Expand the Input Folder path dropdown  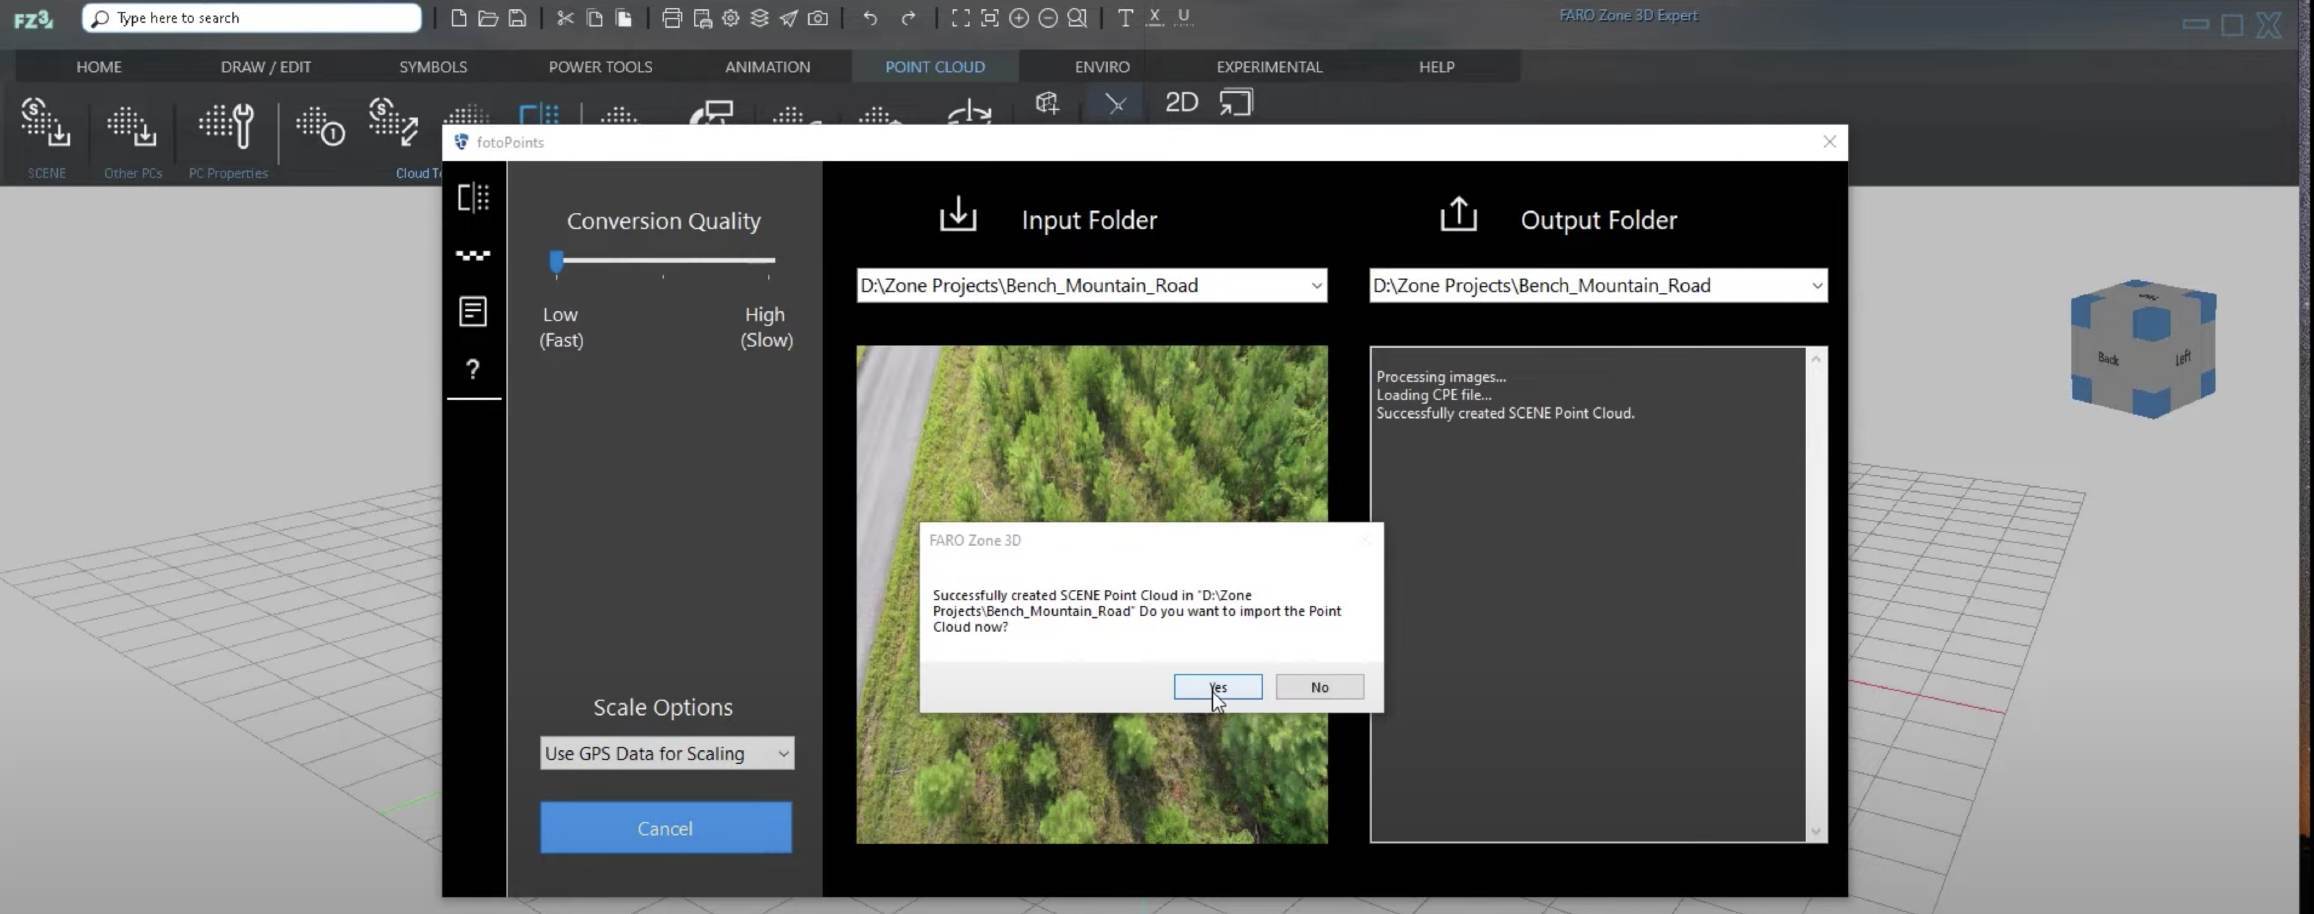coord(1316,286)
